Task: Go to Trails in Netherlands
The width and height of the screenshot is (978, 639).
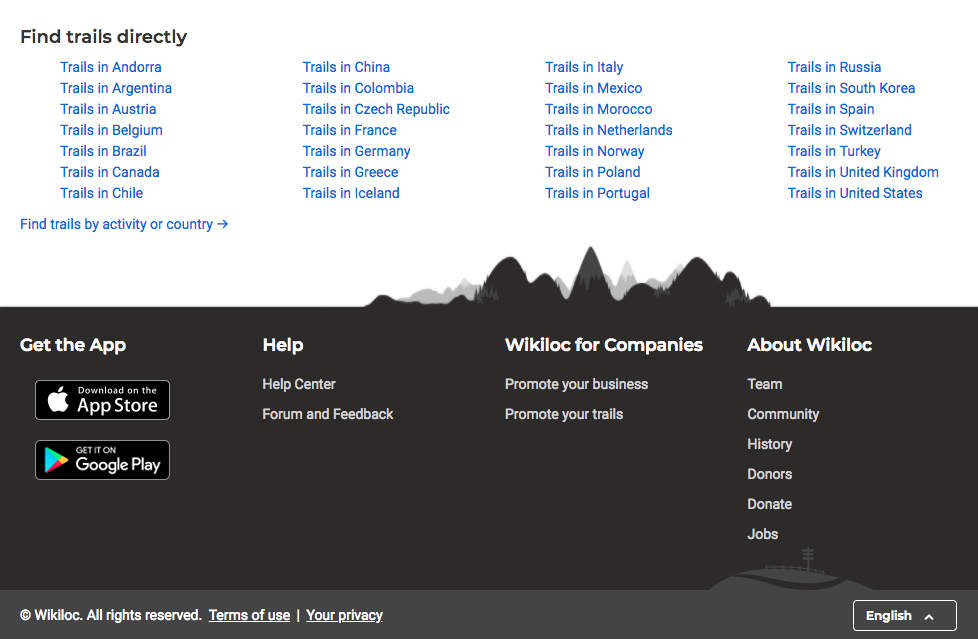Action: (x=609, y=130)
